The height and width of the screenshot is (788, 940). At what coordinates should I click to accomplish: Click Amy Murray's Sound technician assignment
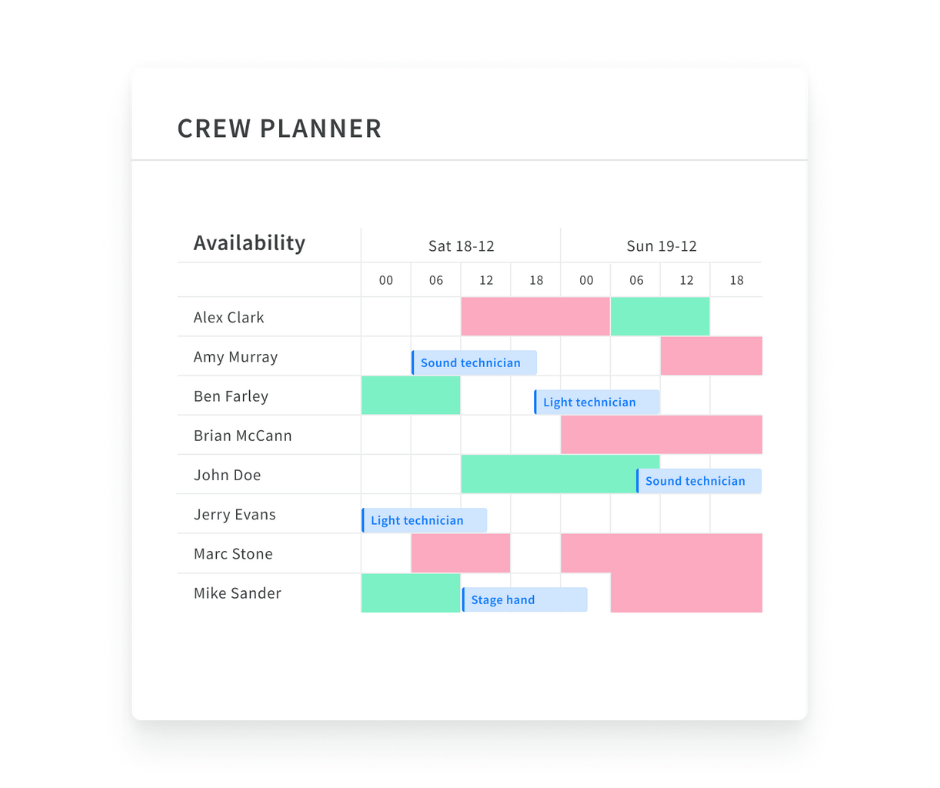[474, 363]
